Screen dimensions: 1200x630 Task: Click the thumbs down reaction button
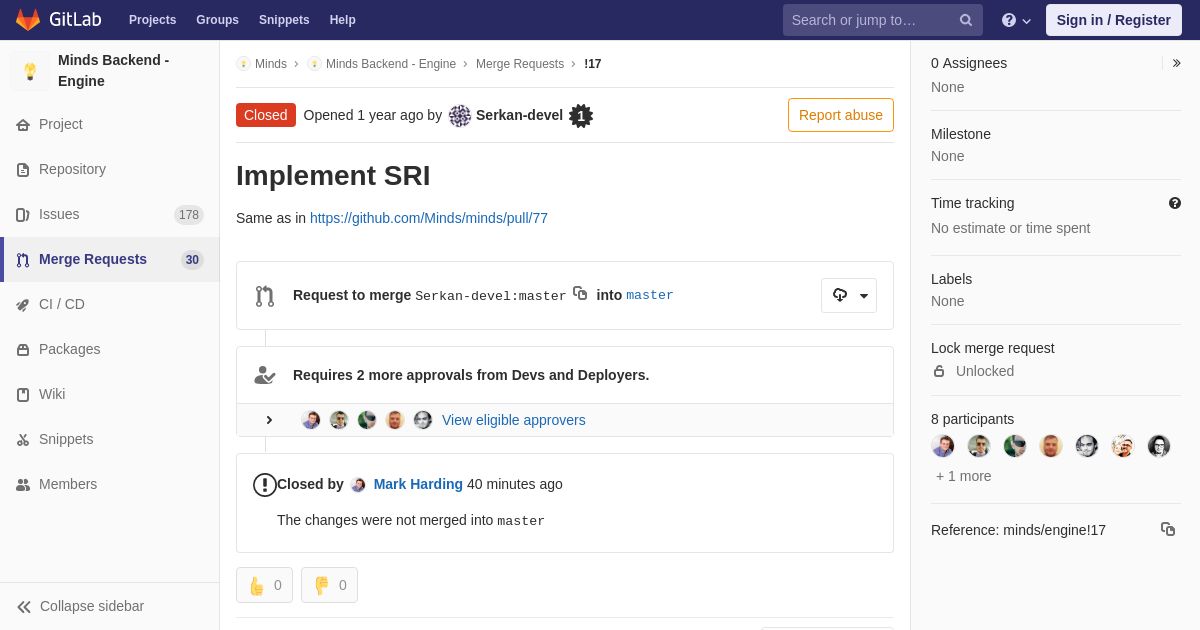[x=329, y=585]
